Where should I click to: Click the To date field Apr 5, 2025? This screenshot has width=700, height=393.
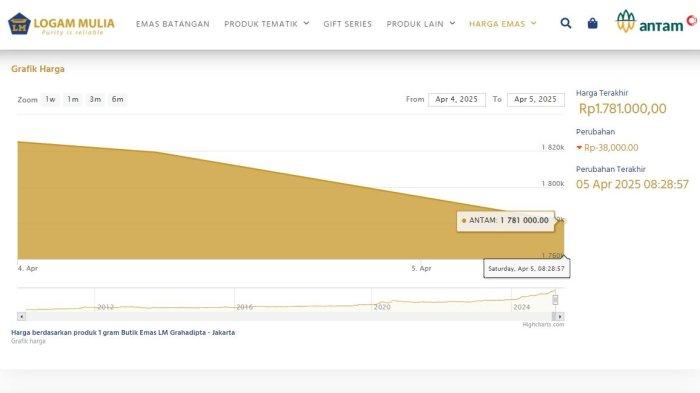[535, 100]
